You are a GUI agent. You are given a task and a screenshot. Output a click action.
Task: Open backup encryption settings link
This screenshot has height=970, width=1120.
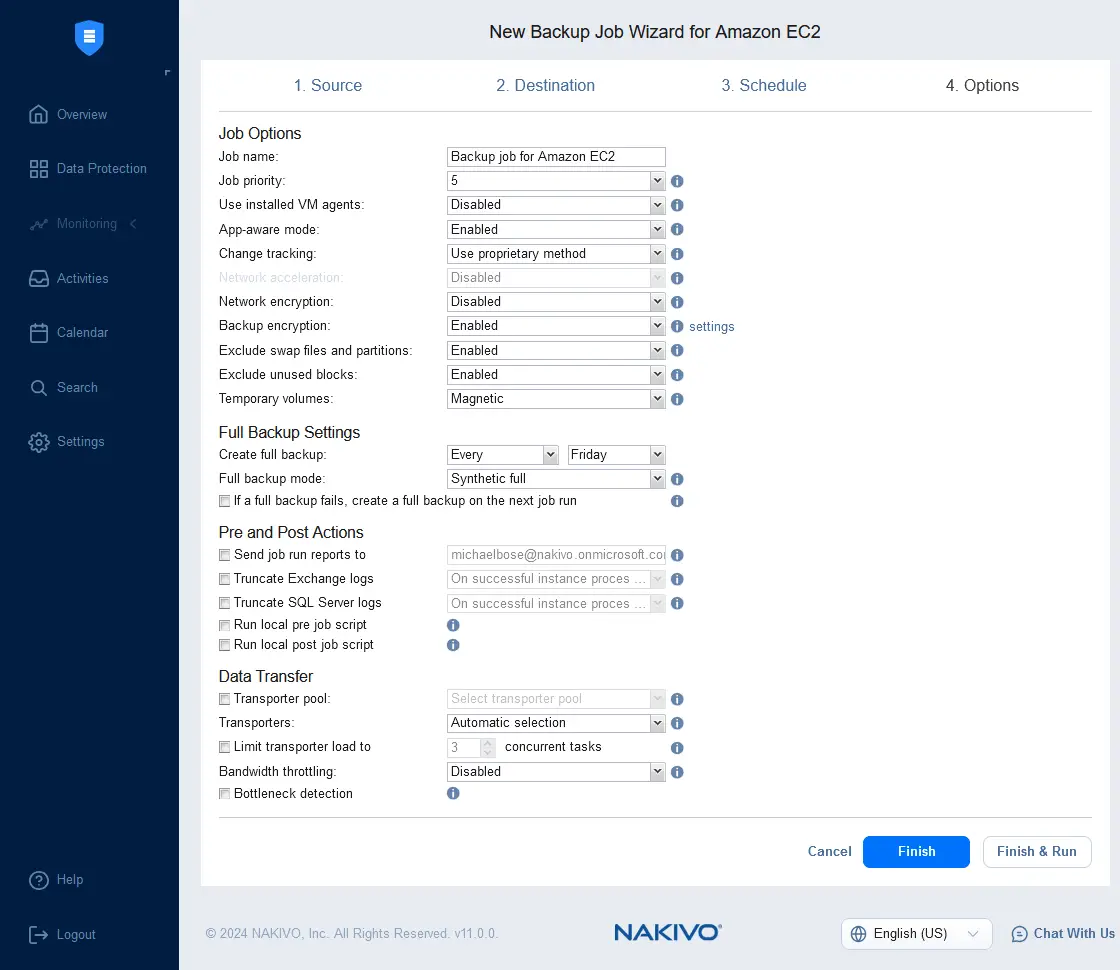(x=711, y=326)
